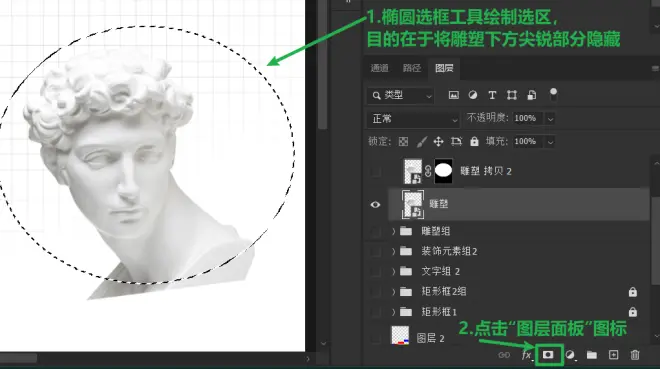660x369 pixels.
Task: Filter for pixel layers icon
Action: [453, 95]
